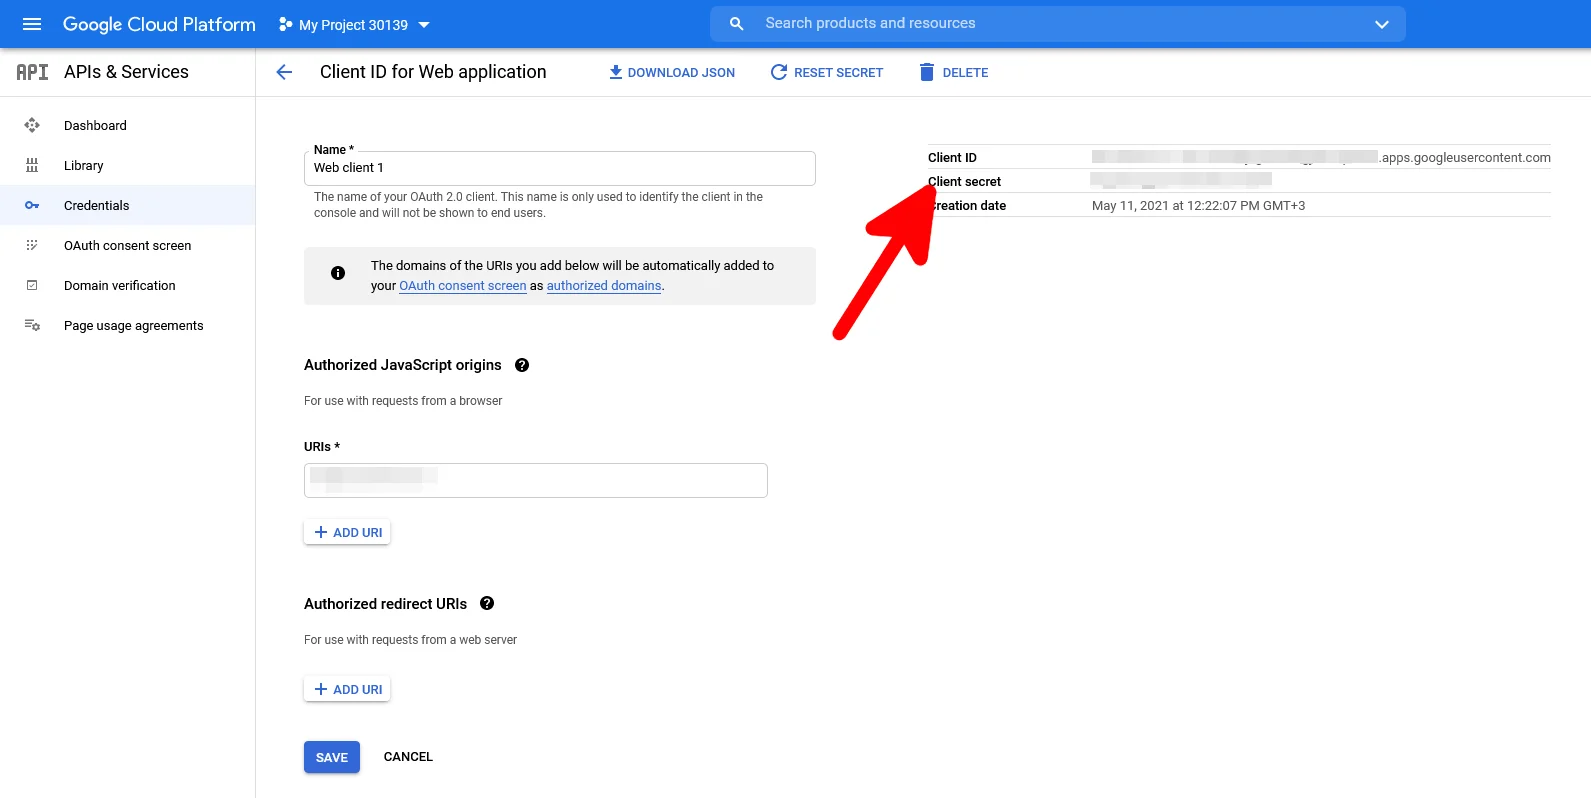
Task: Click the Credentials key icon
Action: click(x=32, y=205)
